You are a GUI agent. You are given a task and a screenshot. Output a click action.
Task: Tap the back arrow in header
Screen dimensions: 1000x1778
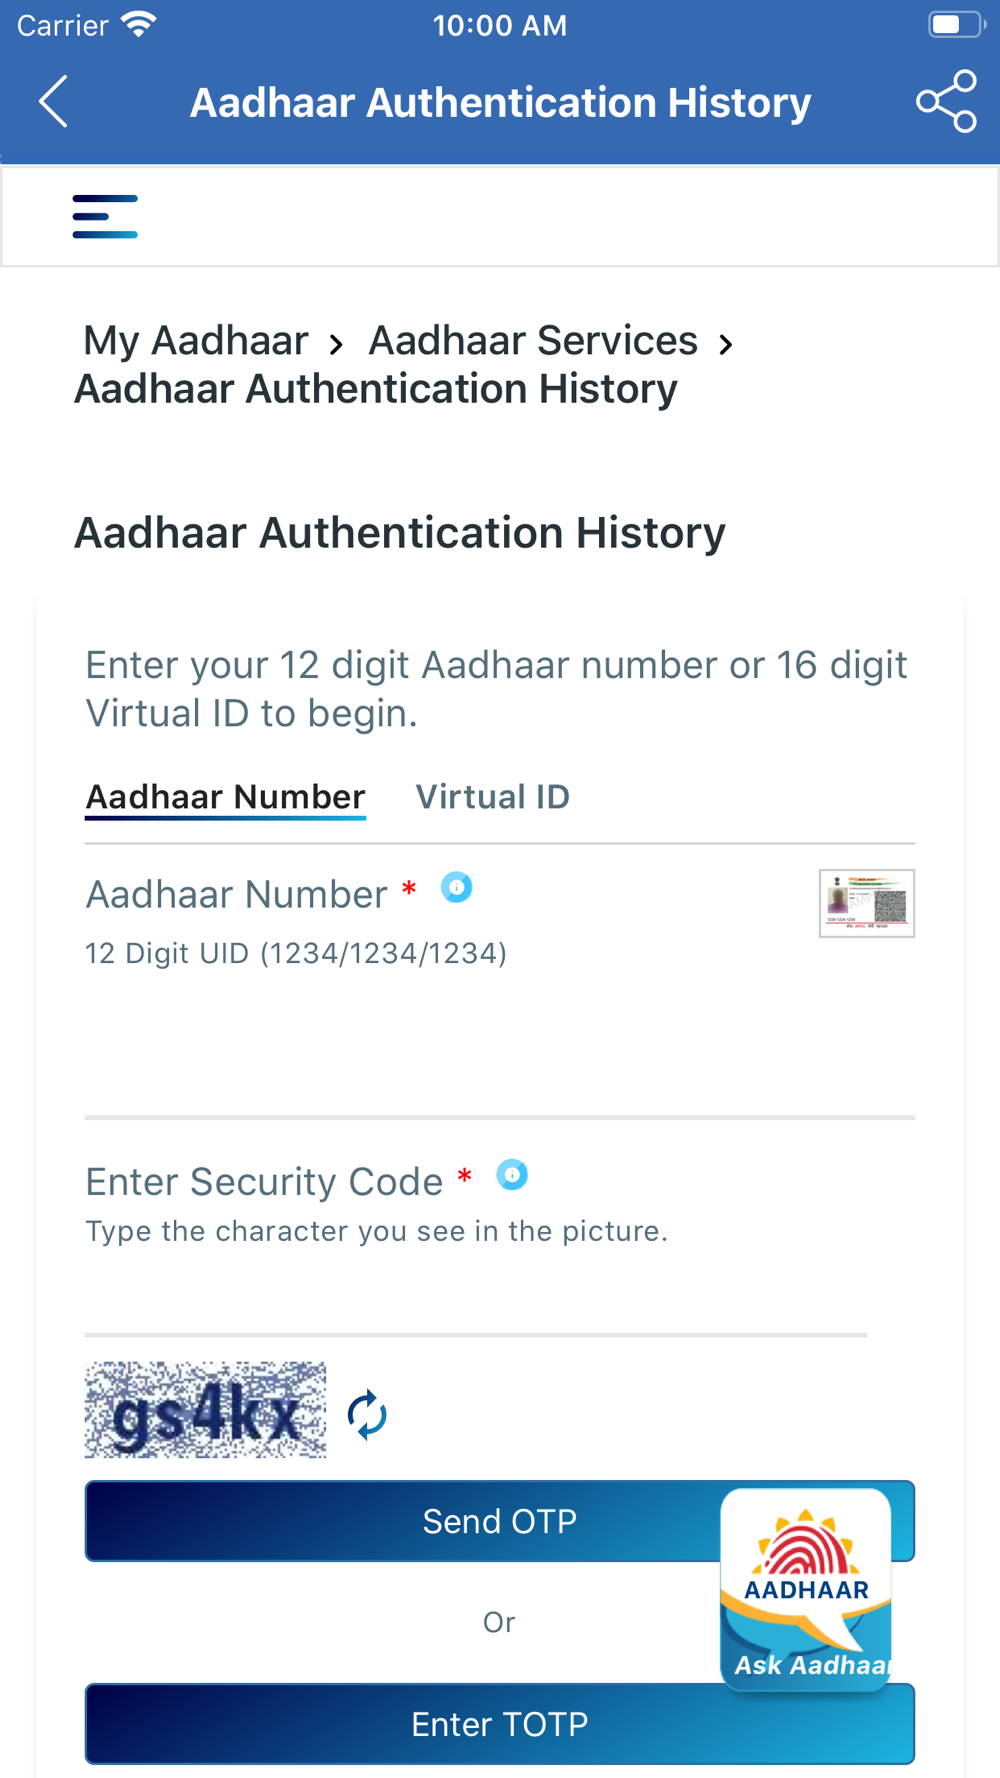click(x=54, y=101)
